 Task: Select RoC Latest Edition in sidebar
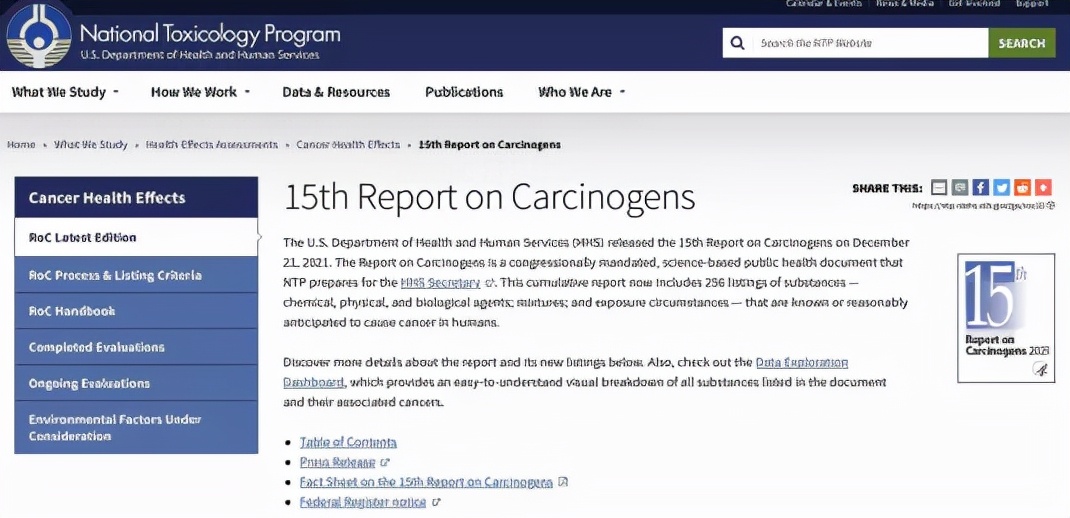(x=136, y=238)
